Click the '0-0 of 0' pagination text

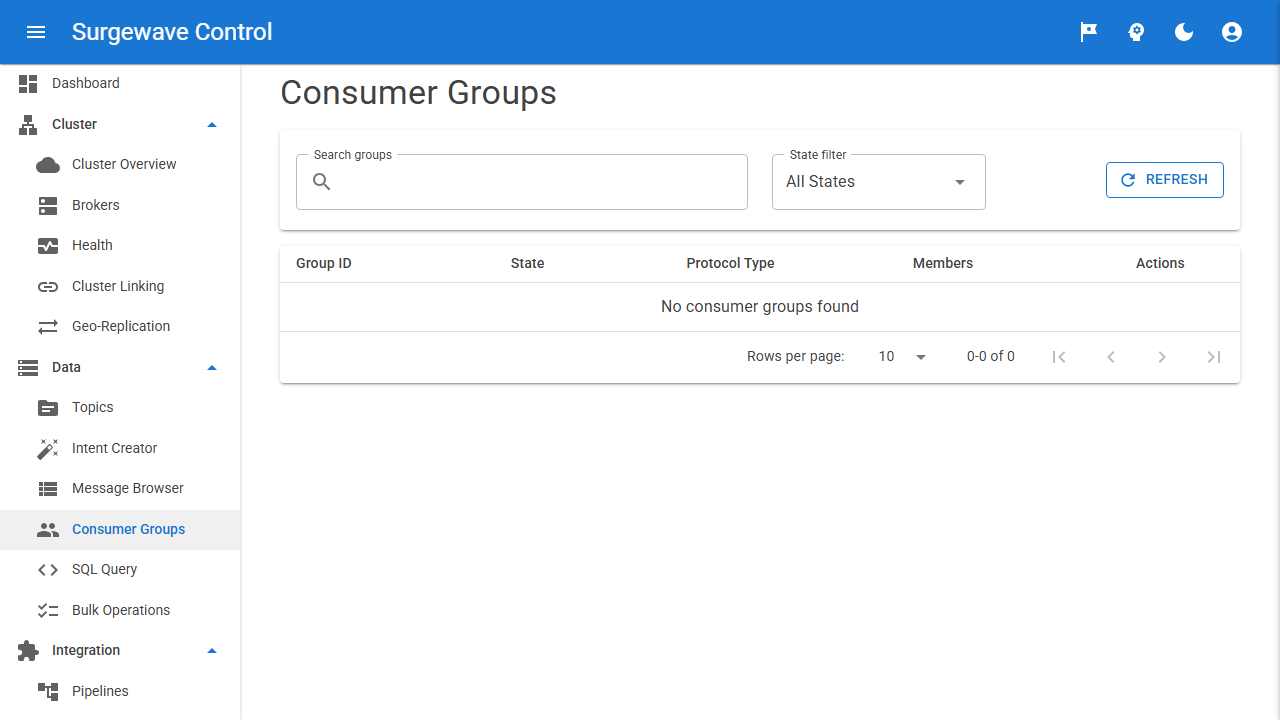991,357
